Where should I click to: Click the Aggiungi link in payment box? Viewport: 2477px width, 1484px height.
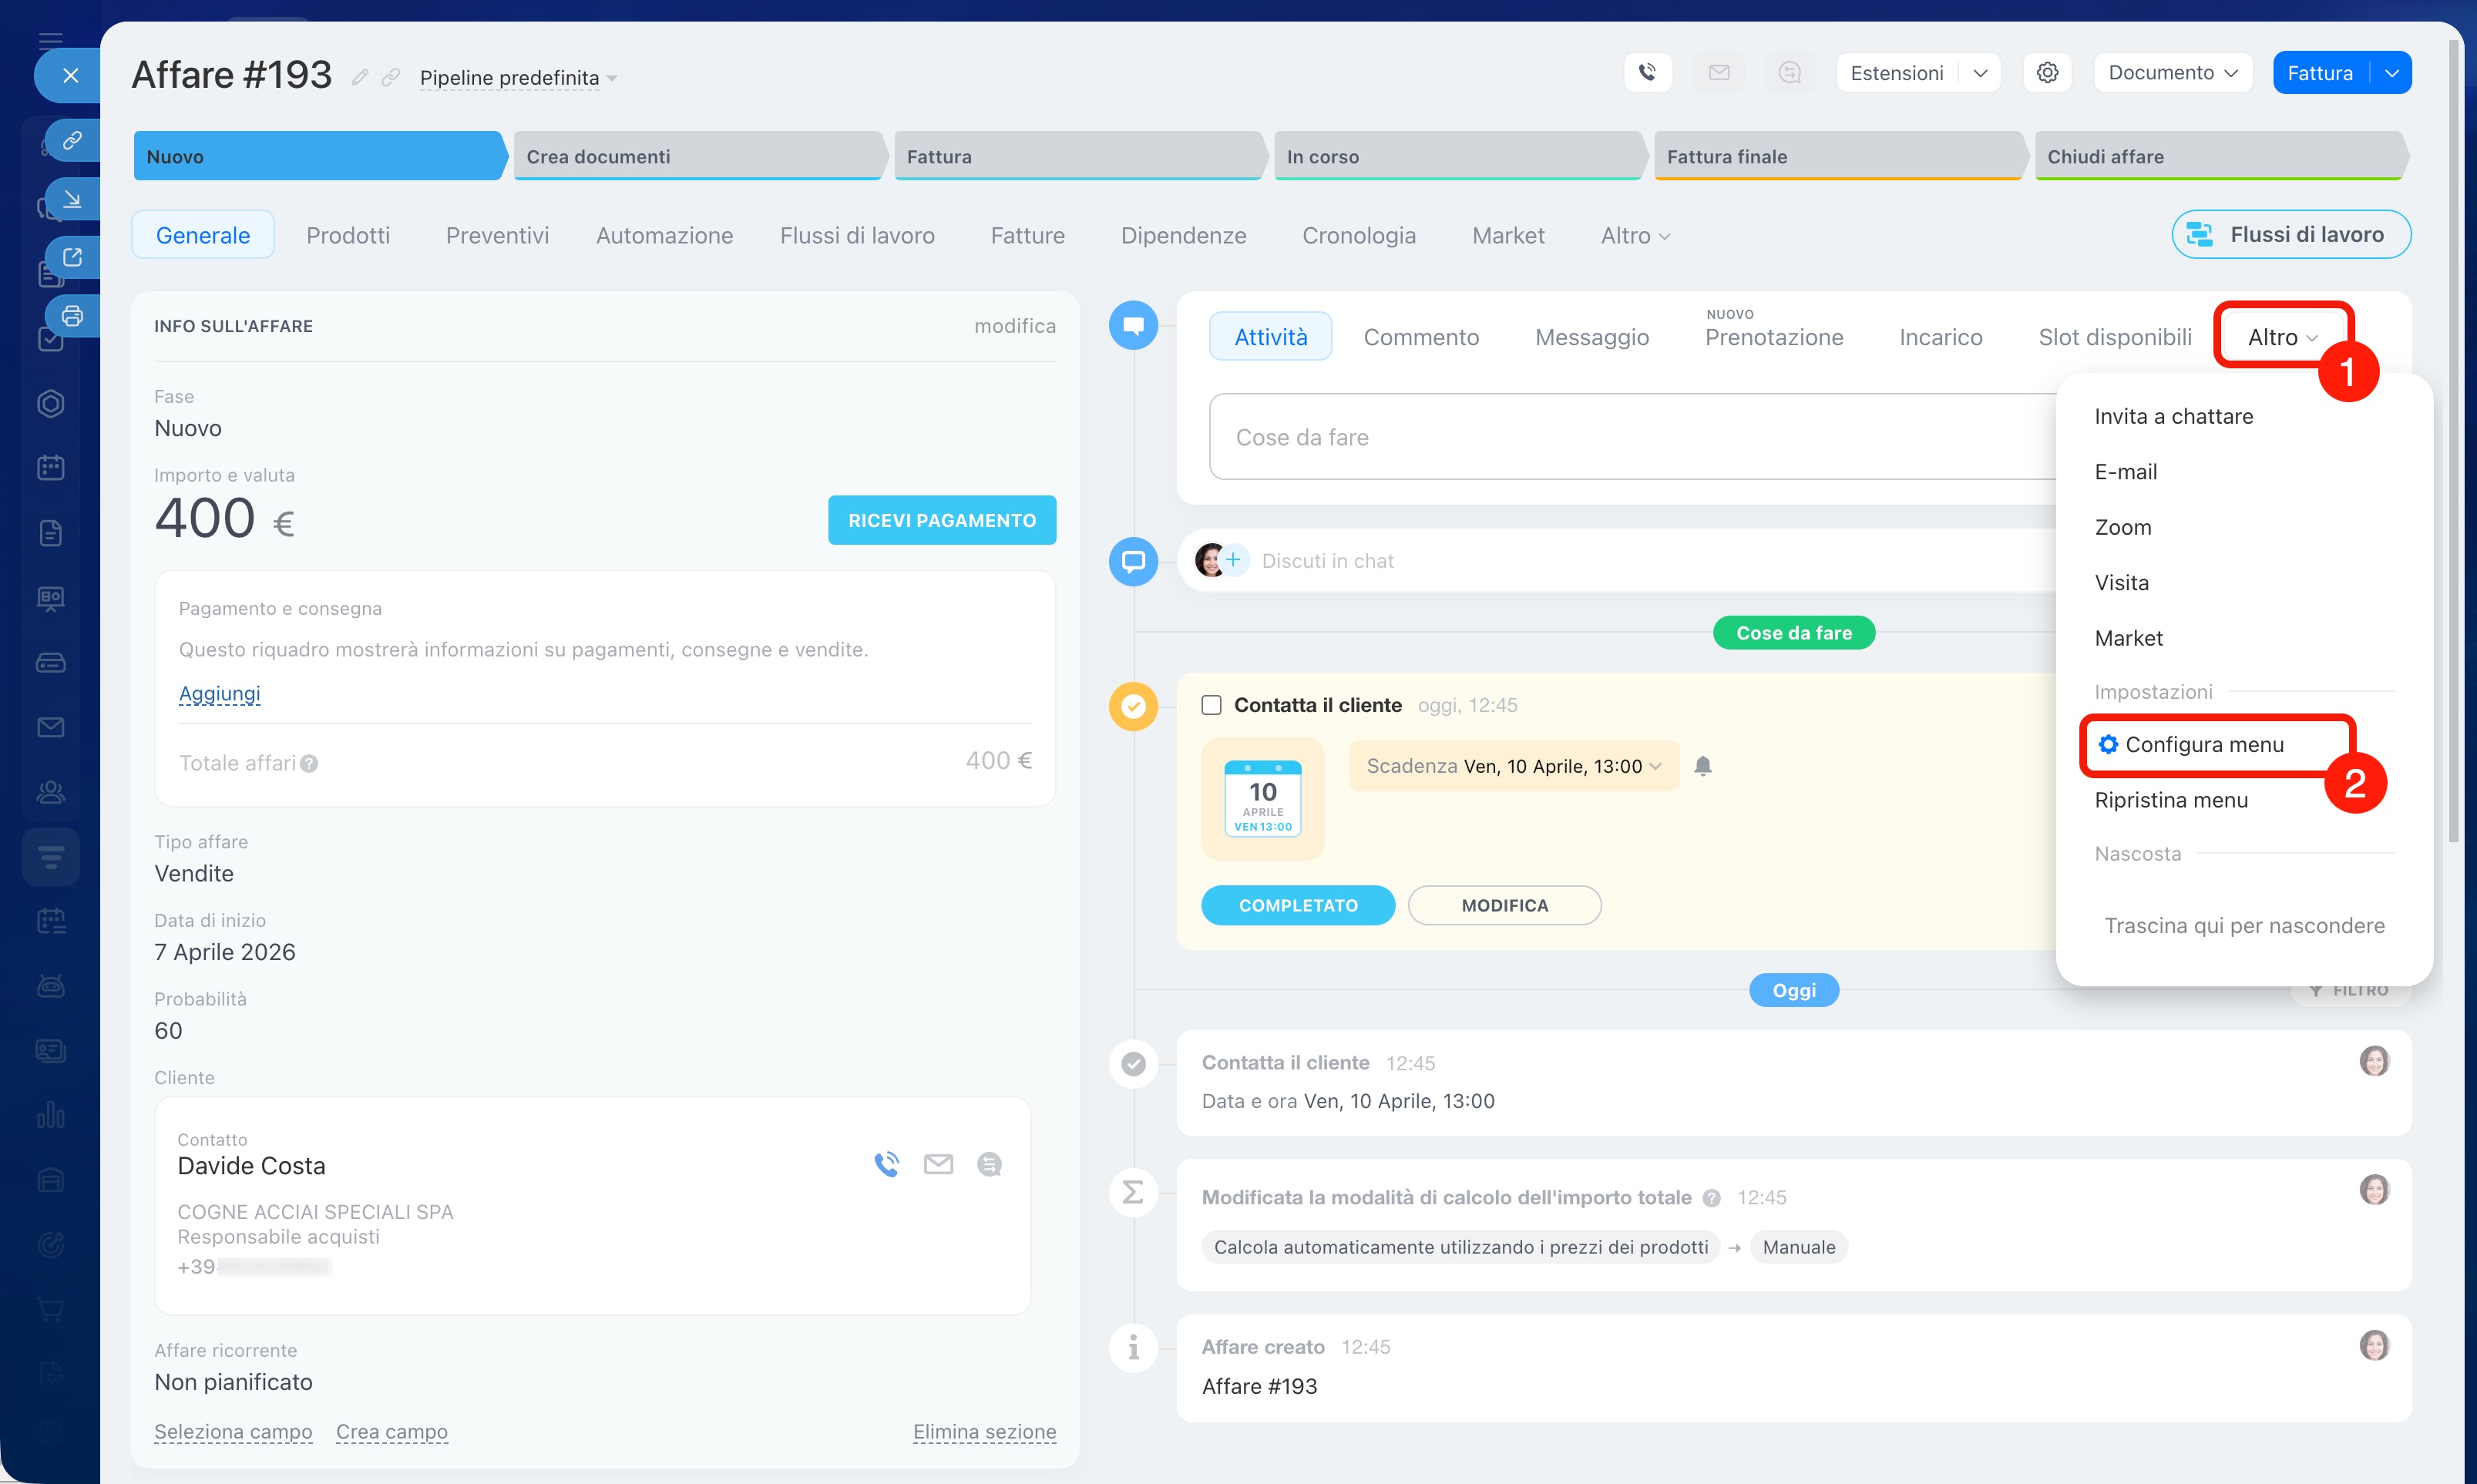pyautogui.click(x=219, y=693)
